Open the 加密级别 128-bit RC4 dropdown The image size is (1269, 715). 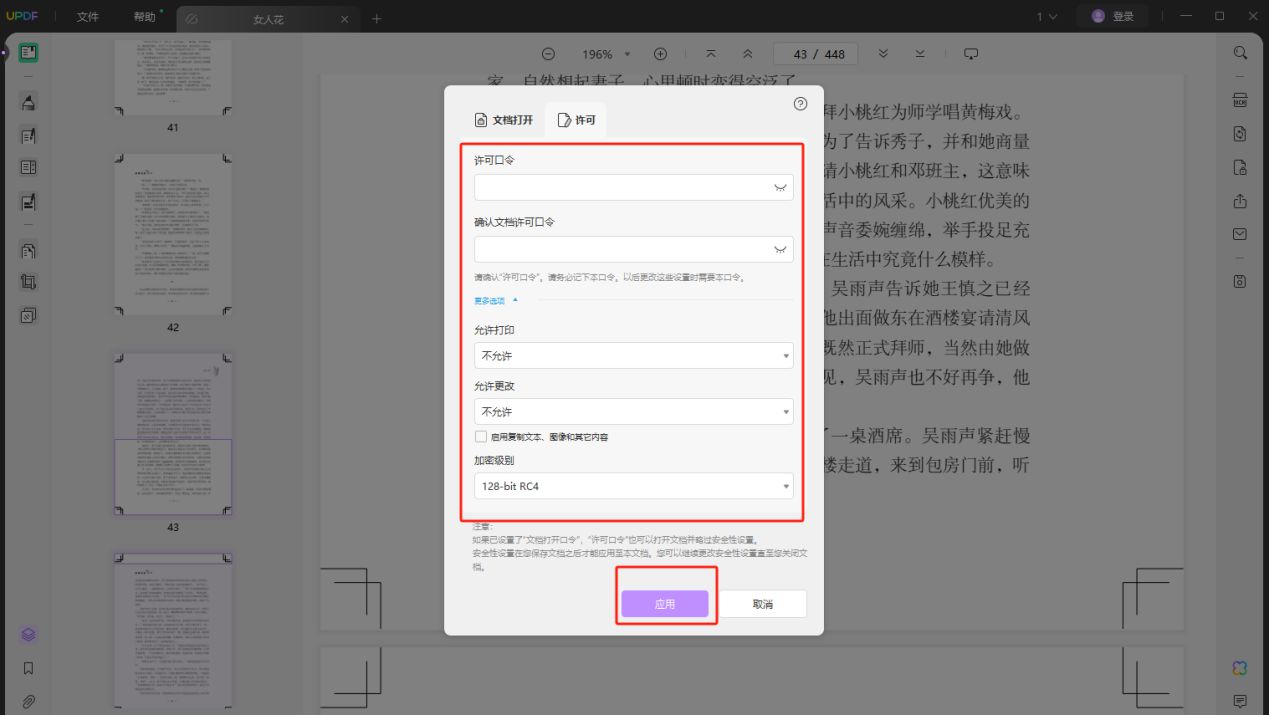[x=634, y=486]
